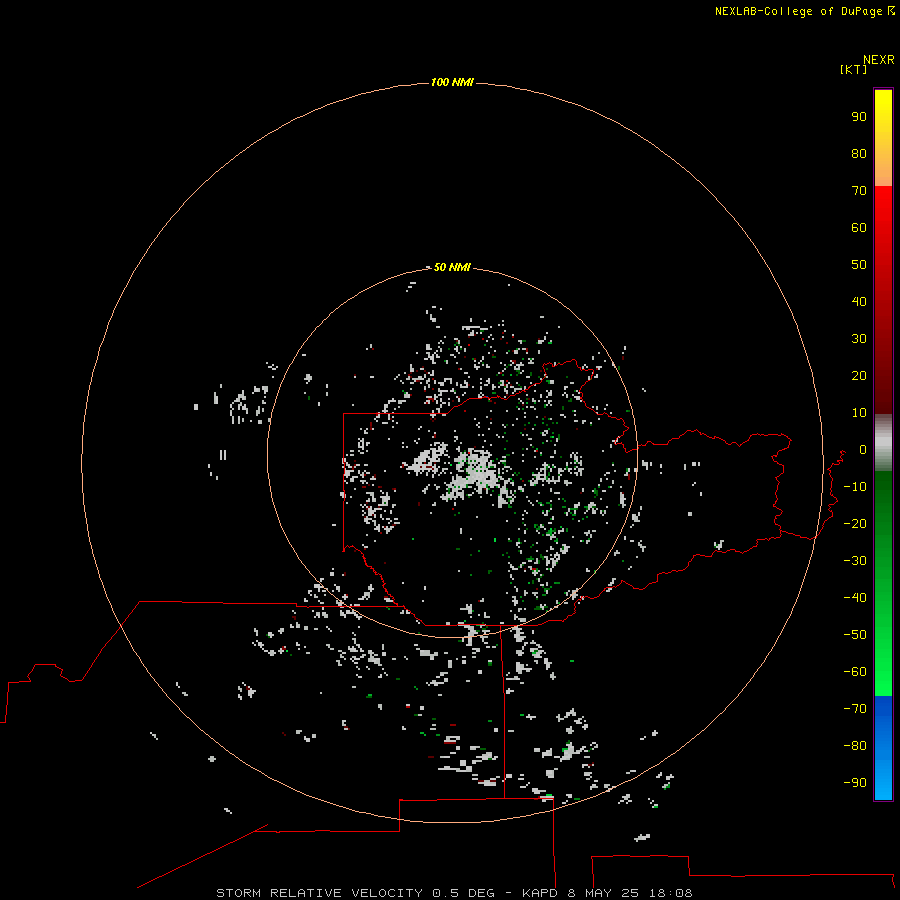Click the -60 value on the velocity scale
The height and width of the screenshot is (900, 900).
pyautogui.click(x=855, y=672)
